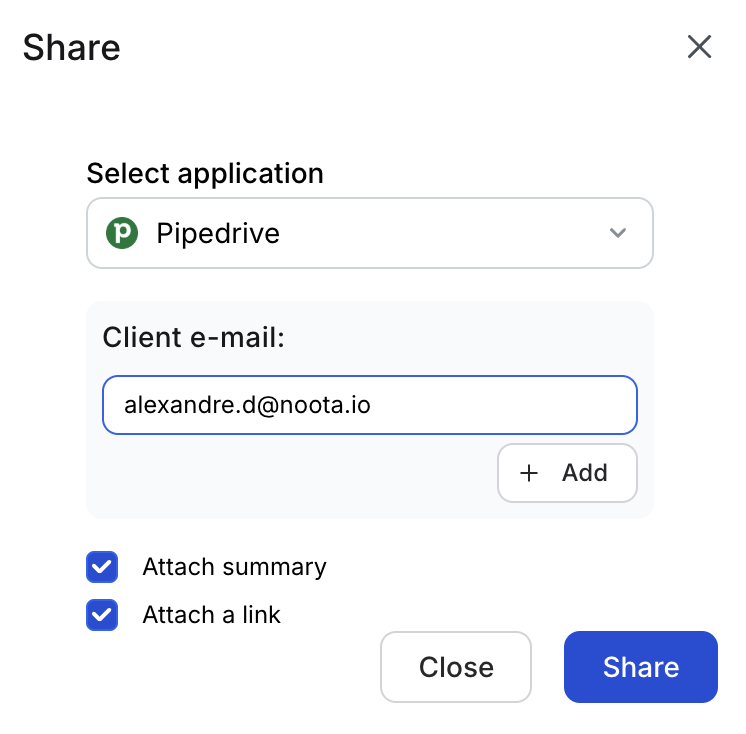The width and height of the screenshot is (746, 734).
Task: Expand the Select application dropdown chevron
Action: click(618, 233)
